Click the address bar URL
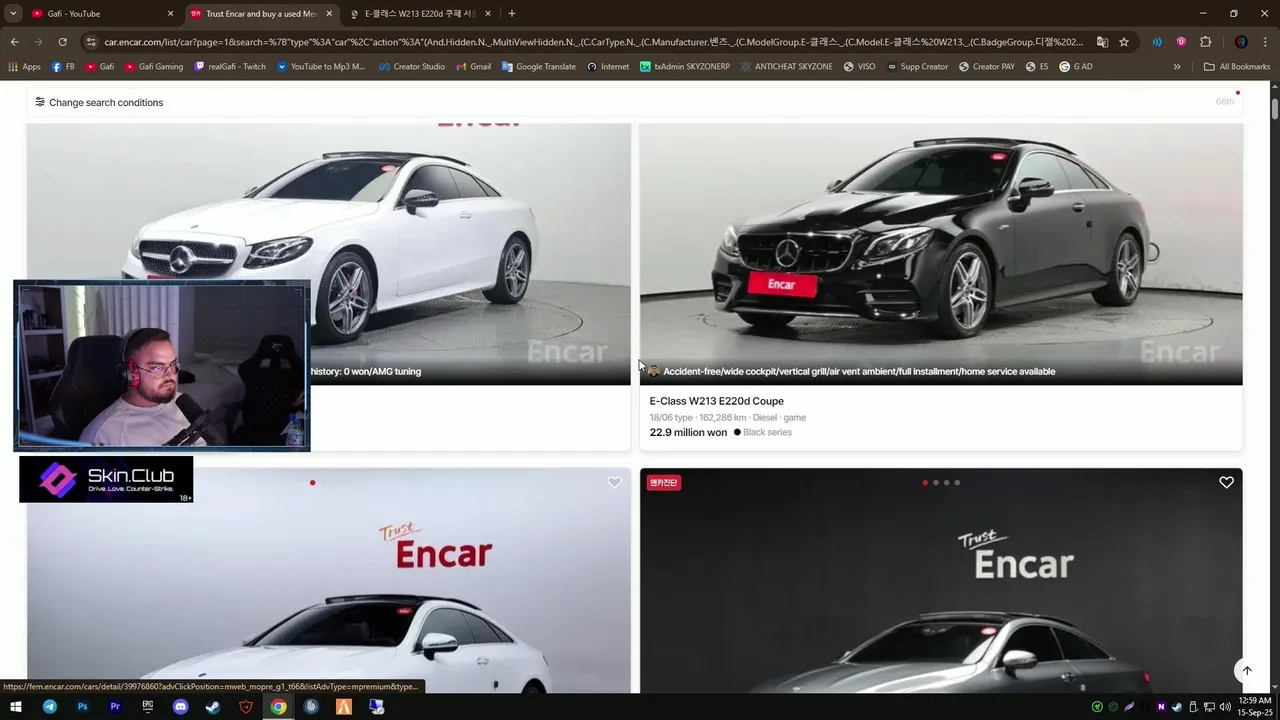 (593, 42)
